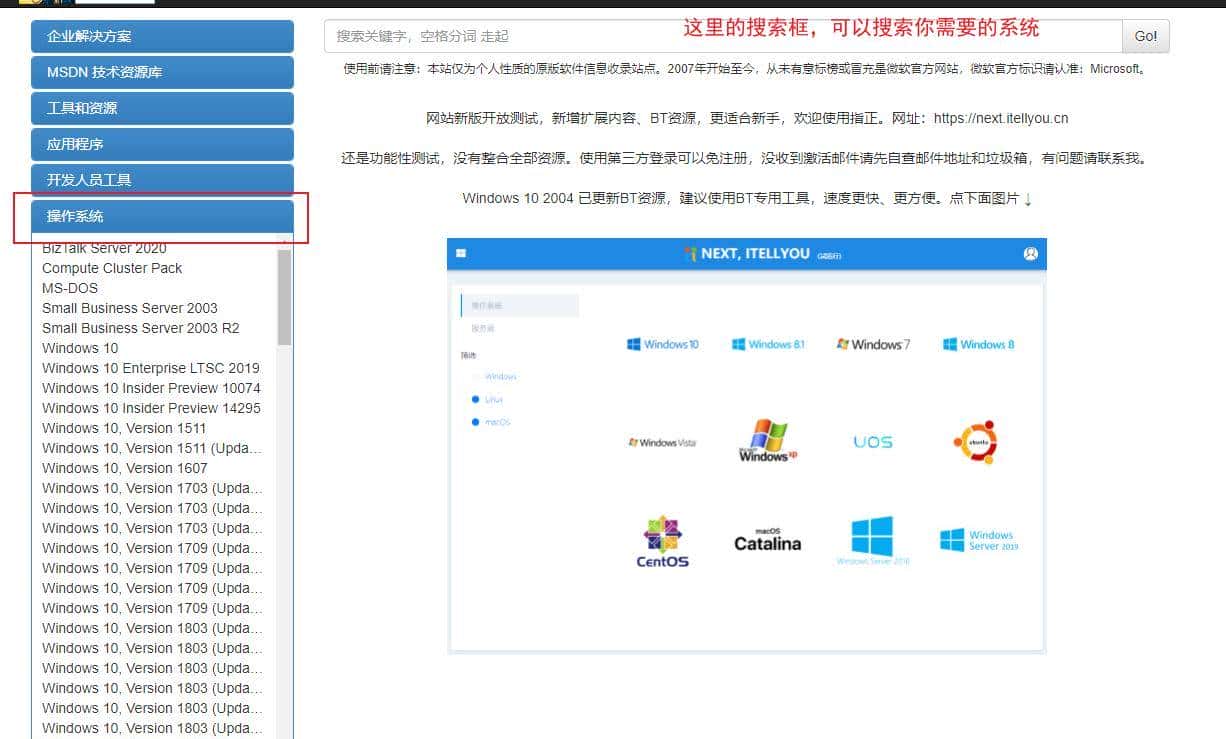
Task: Enable the Linux filter option
Action: pos(487,398)
